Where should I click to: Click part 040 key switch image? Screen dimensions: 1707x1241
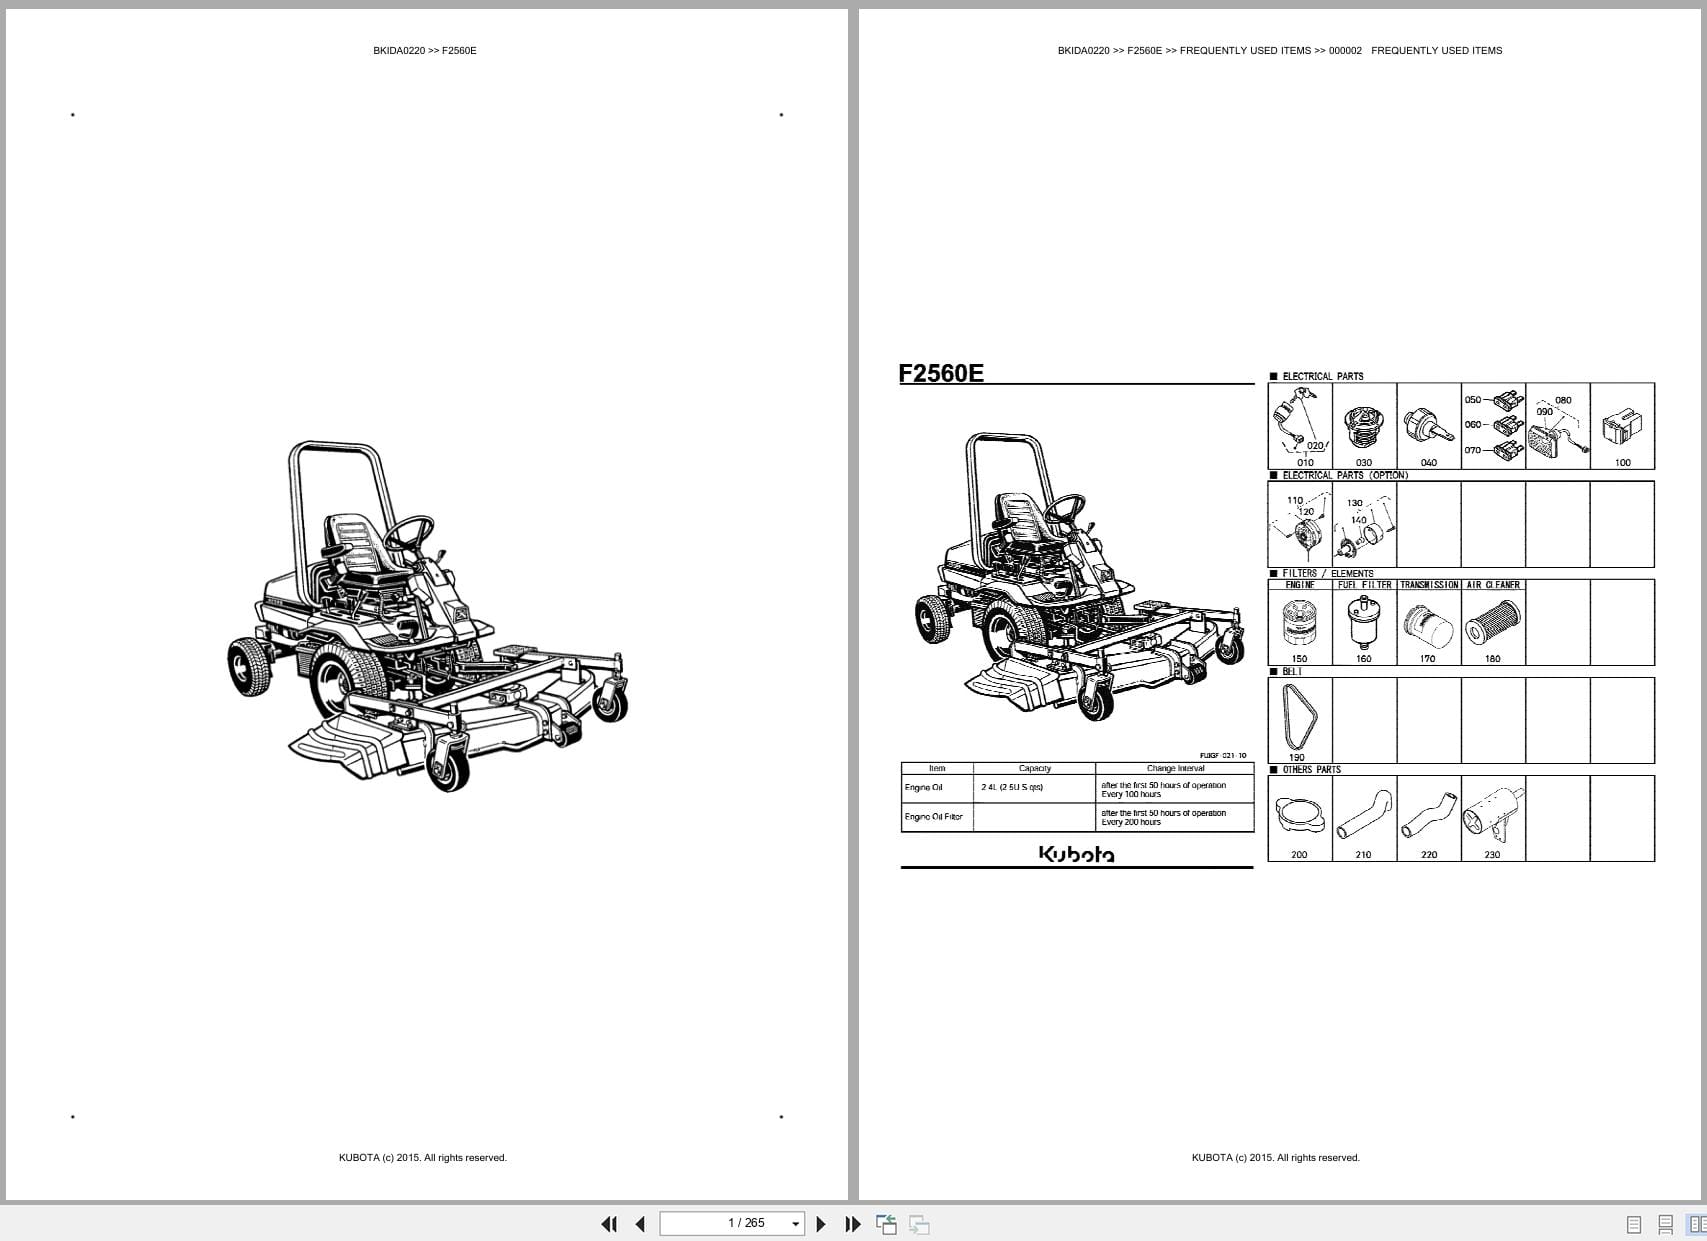[x=1429, y=427]
